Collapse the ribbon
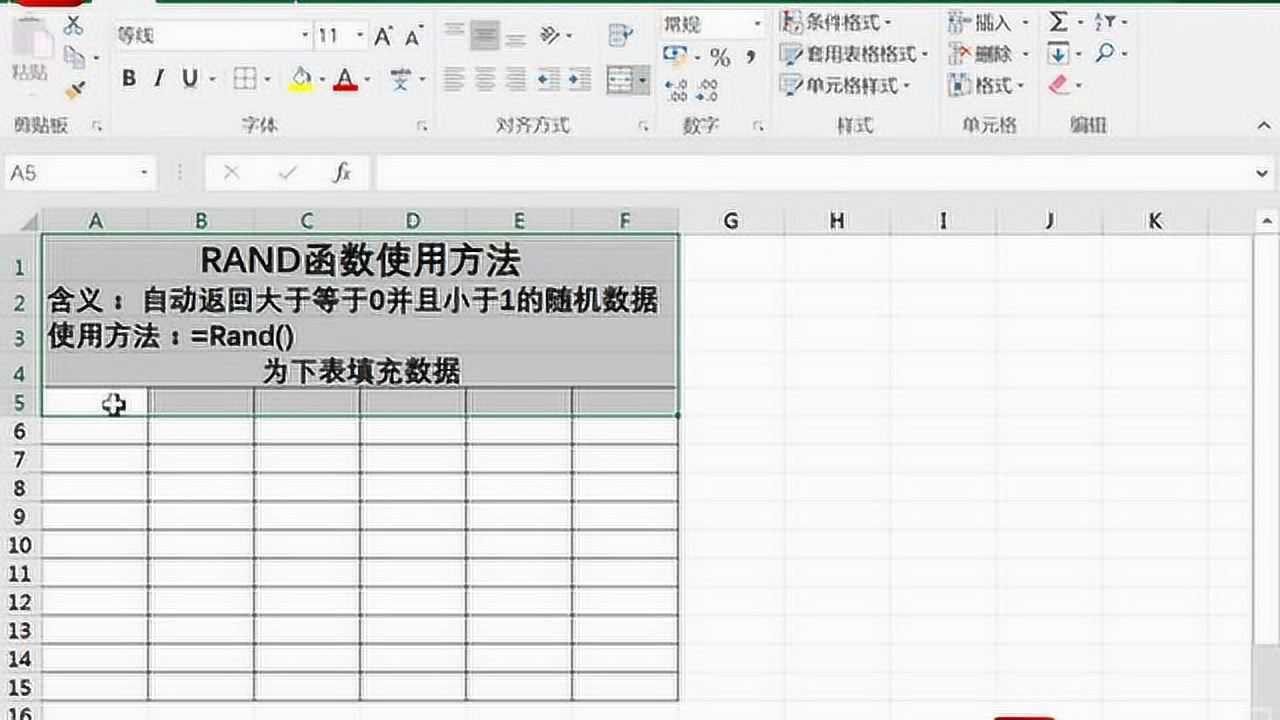Viewport: 1280px width, 720px height. (x=1264, y=126)
